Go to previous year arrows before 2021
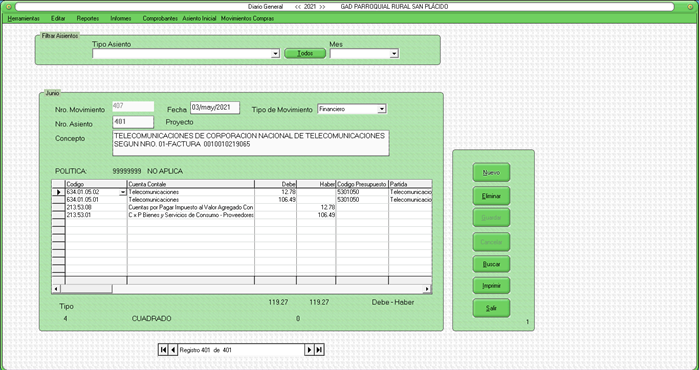The image size is (699, 370). click(x=298, y=7)
